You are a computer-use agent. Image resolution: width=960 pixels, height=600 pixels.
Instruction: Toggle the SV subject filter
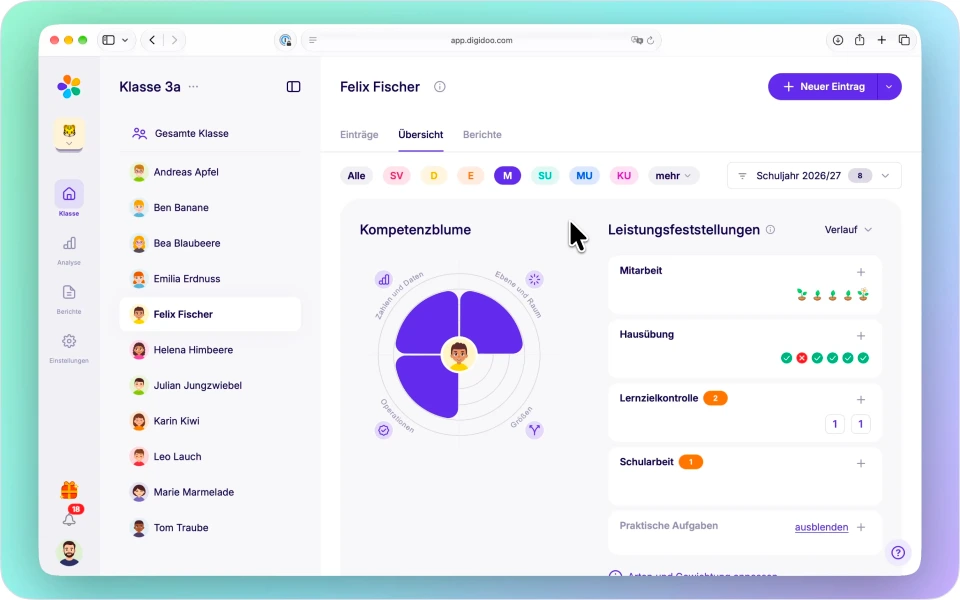pyautogui.click(x=396, y=176)
